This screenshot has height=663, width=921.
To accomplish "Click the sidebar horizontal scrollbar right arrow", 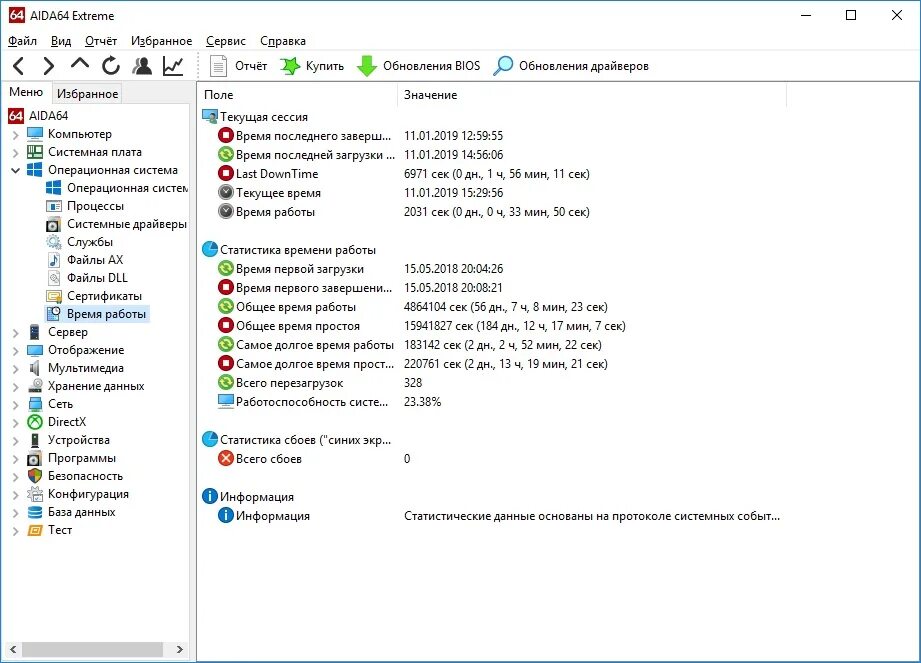I will 180,649.
